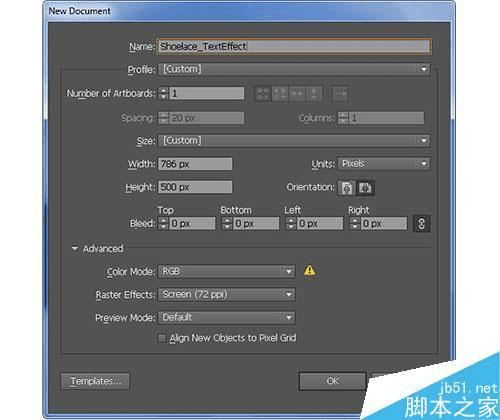Enable Align New Objects to Pixel Grid
The height and width of the screenshot is (420, 500).
(162, 338)
